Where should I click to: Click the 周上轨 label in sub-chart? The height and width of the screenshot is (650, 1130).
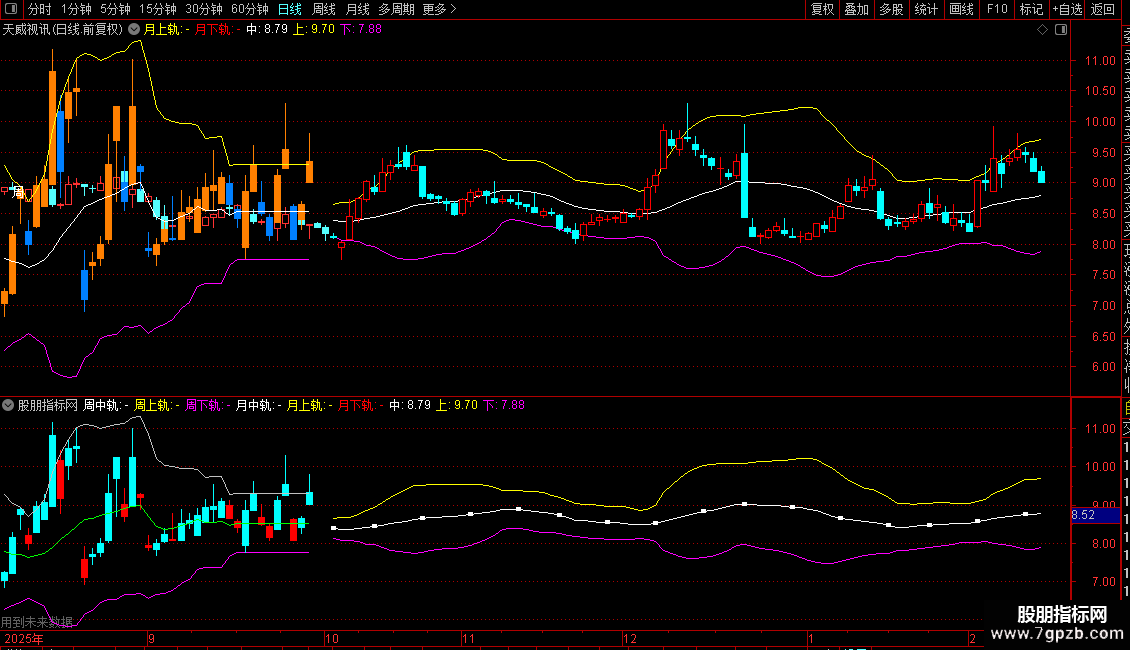point(154,405)
